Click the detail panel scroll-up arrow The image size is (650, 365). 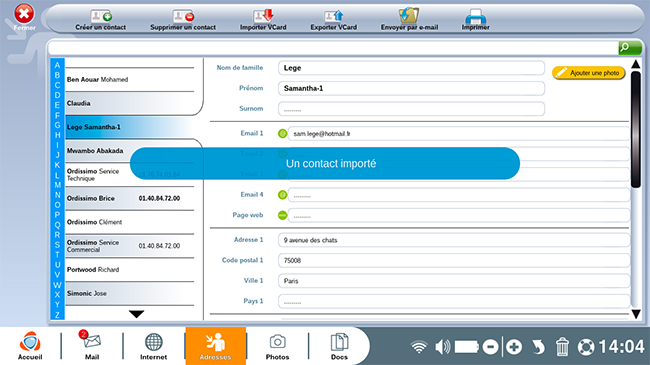pos(636,64)
